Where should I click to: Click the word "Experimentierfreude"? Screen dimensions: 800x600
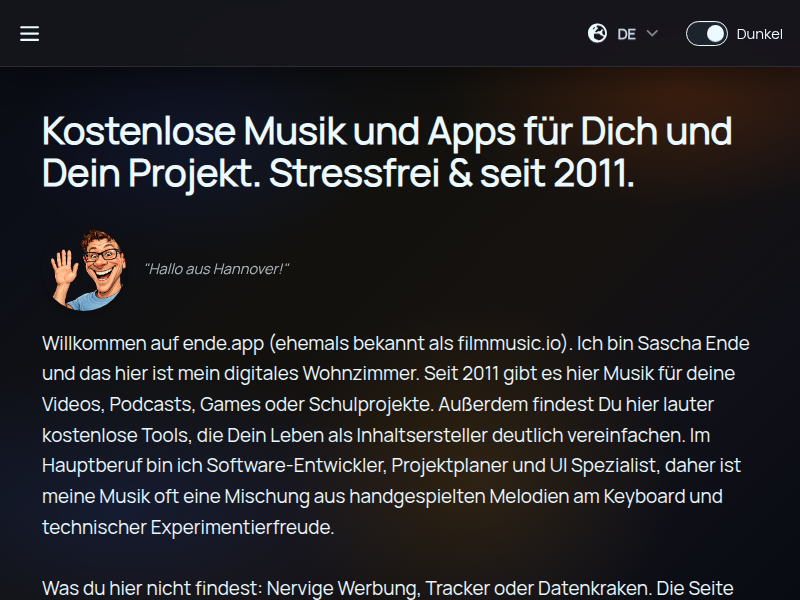click(242, 527)
